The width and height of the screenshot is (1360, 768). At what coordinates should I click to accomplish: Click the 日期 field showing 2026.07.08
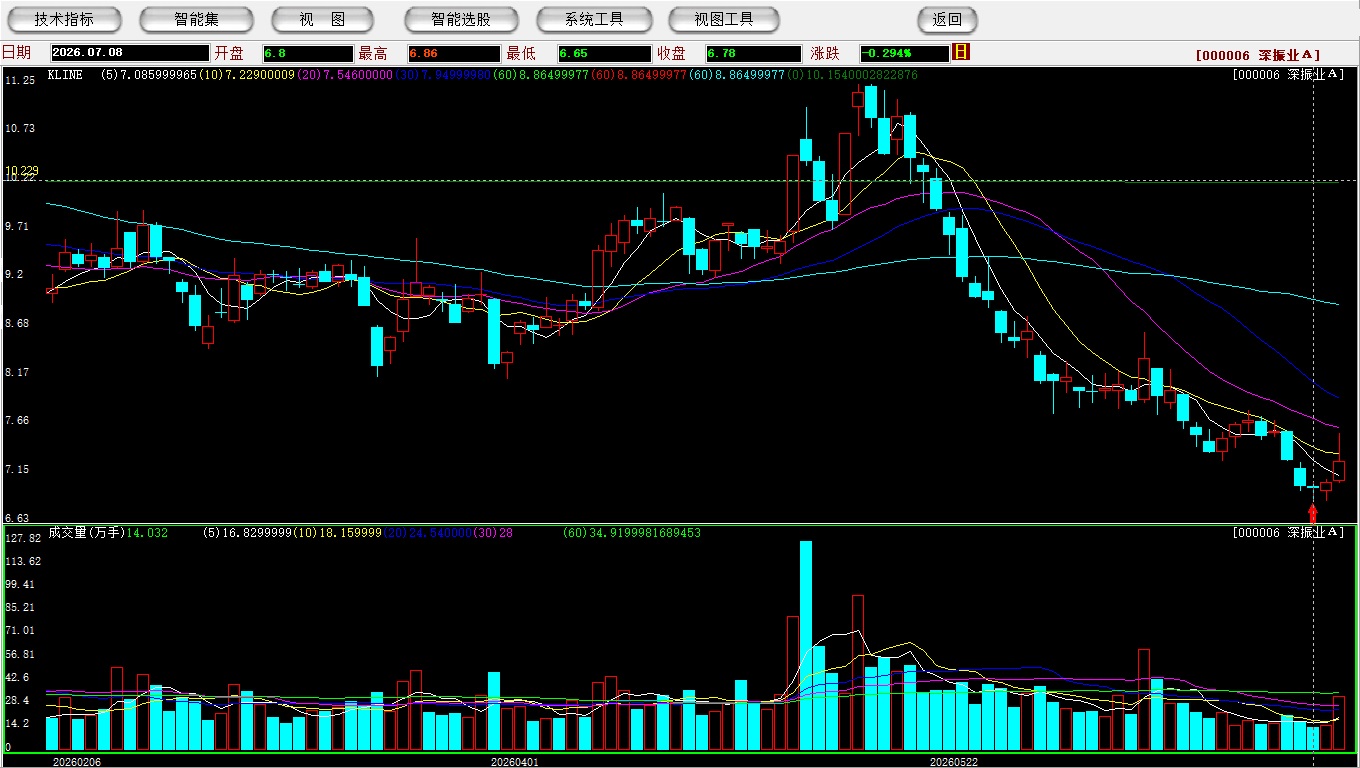tap(129, 53)
